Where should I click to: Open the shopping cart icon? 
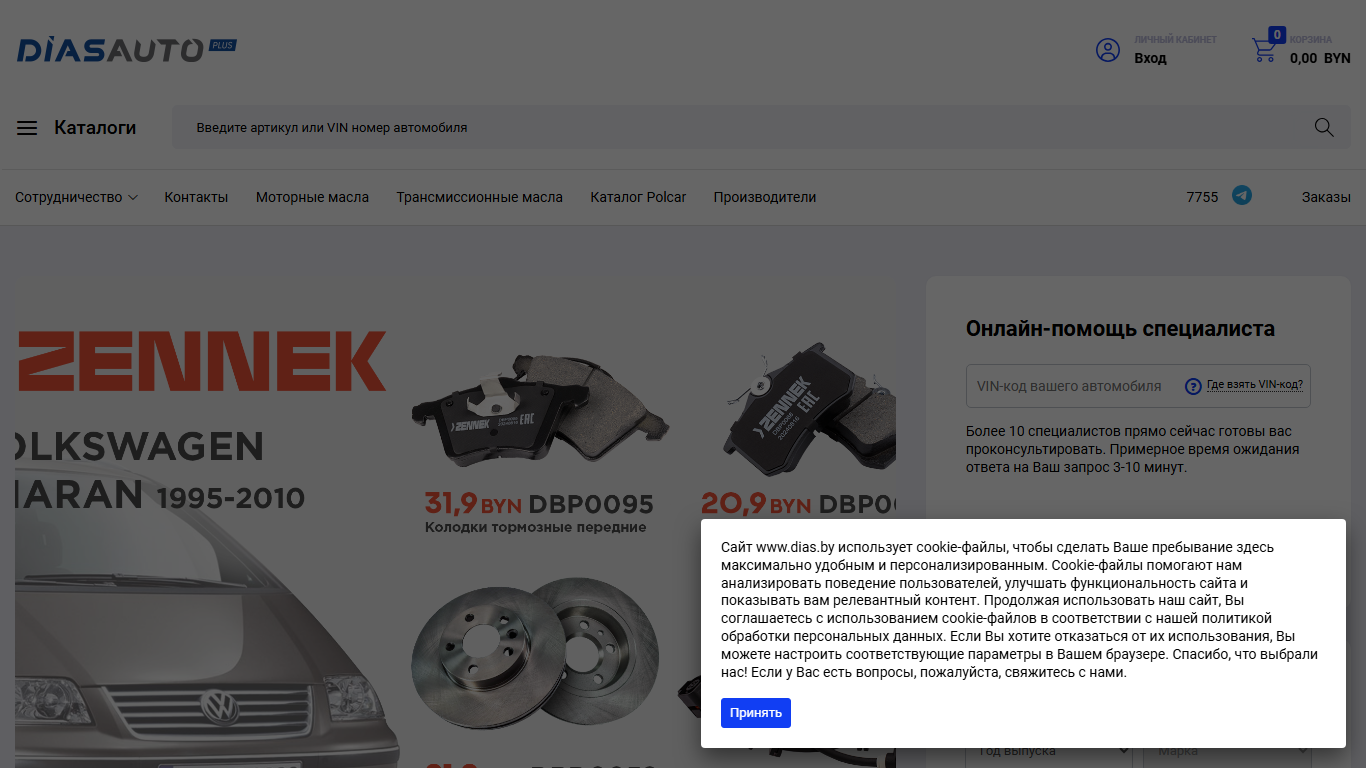(x=1264, y=50)
